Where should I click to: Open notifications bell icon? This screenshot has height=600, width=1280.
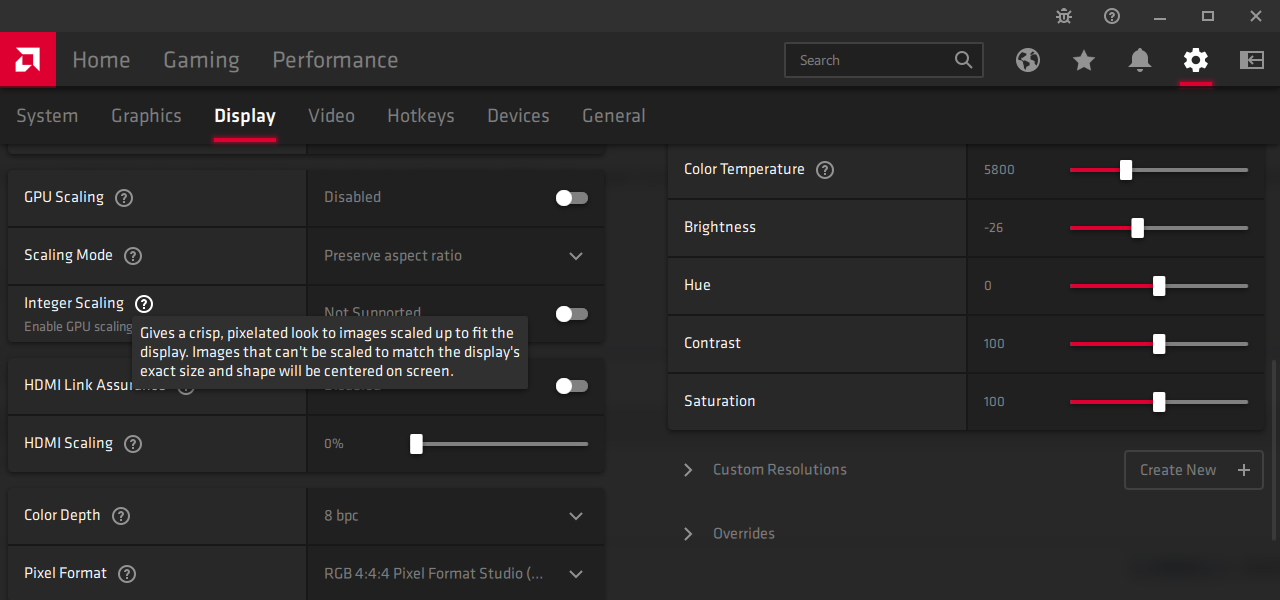pyautogui.click(x=1140, y=60)
